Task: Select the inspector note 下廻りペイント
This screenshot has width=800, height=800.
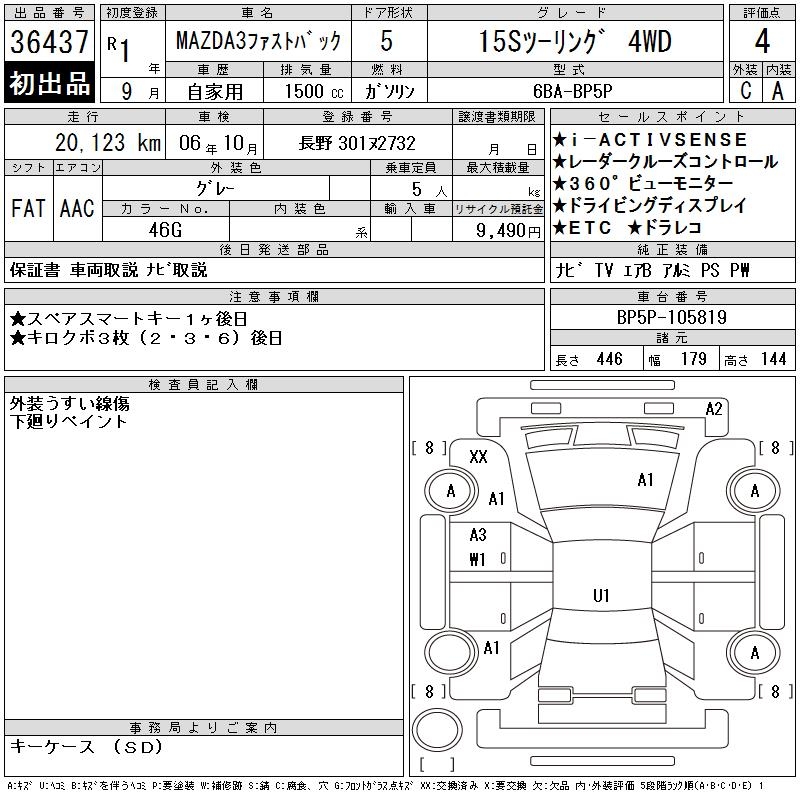Action: click(68, 421)
